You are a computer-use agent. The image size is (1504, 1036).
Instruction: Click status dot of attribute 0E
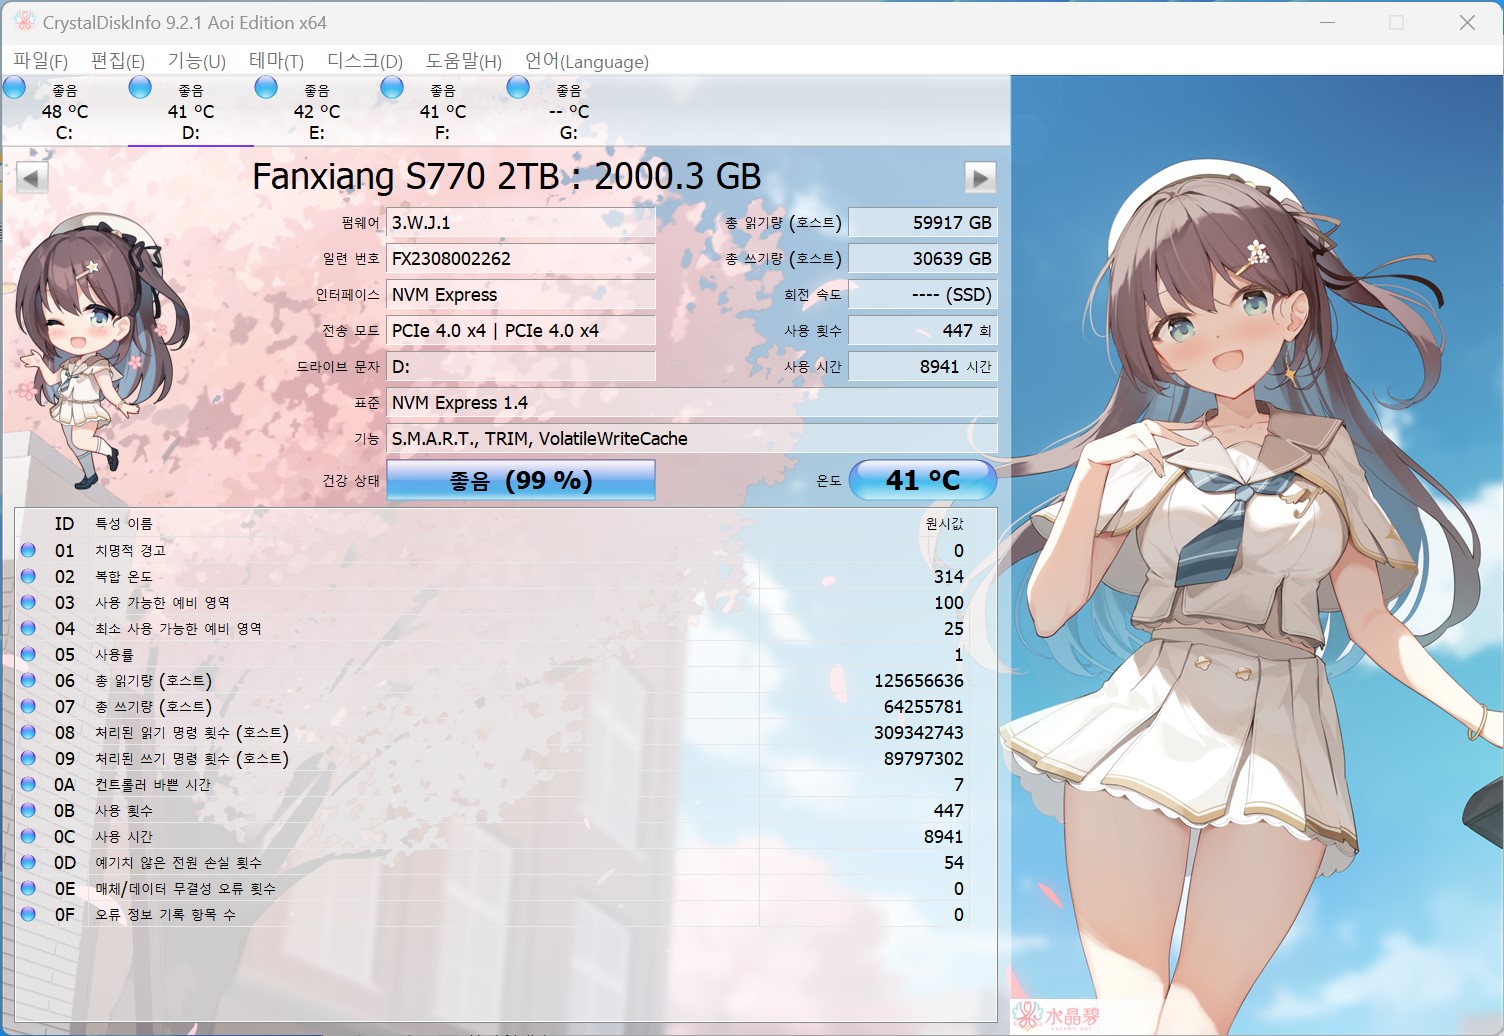tap(28, 888)
